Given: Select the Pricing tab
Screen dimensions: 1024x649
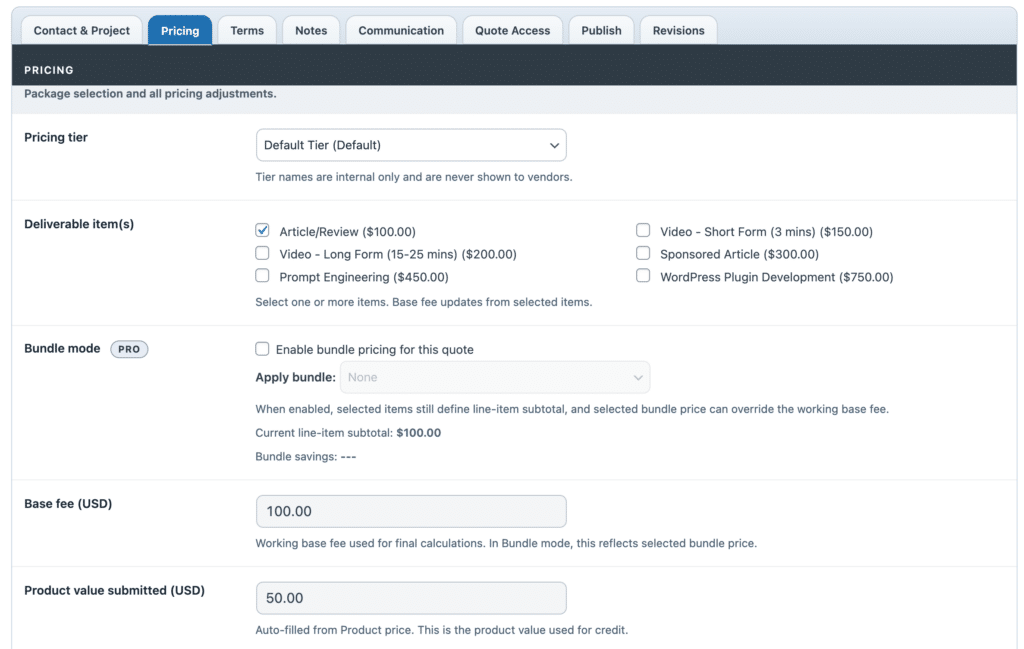Looking at the screenshot, I should click(180, 30).
